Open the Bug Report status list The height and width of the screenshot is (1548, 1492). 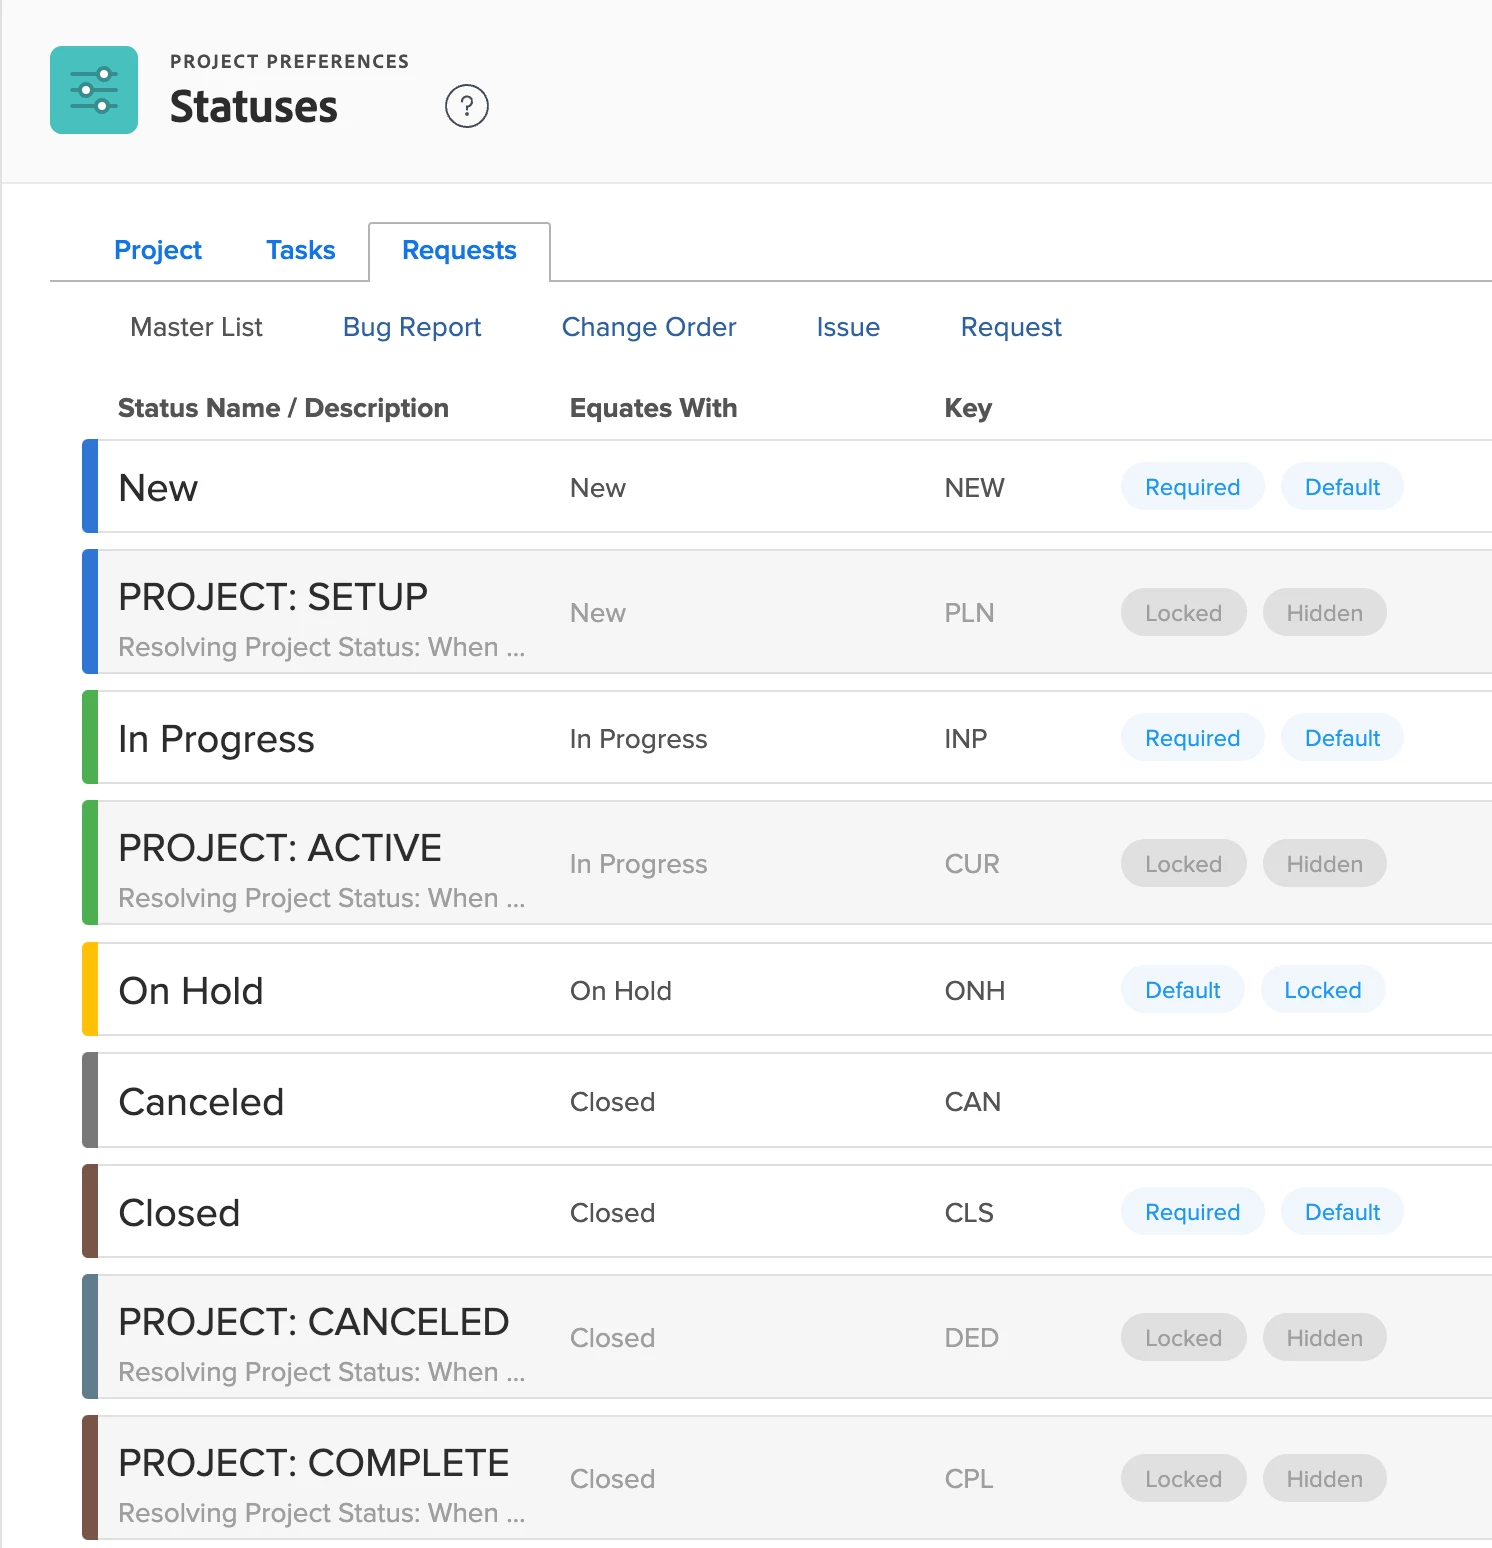pyautogui.click(x=412, y=327)
